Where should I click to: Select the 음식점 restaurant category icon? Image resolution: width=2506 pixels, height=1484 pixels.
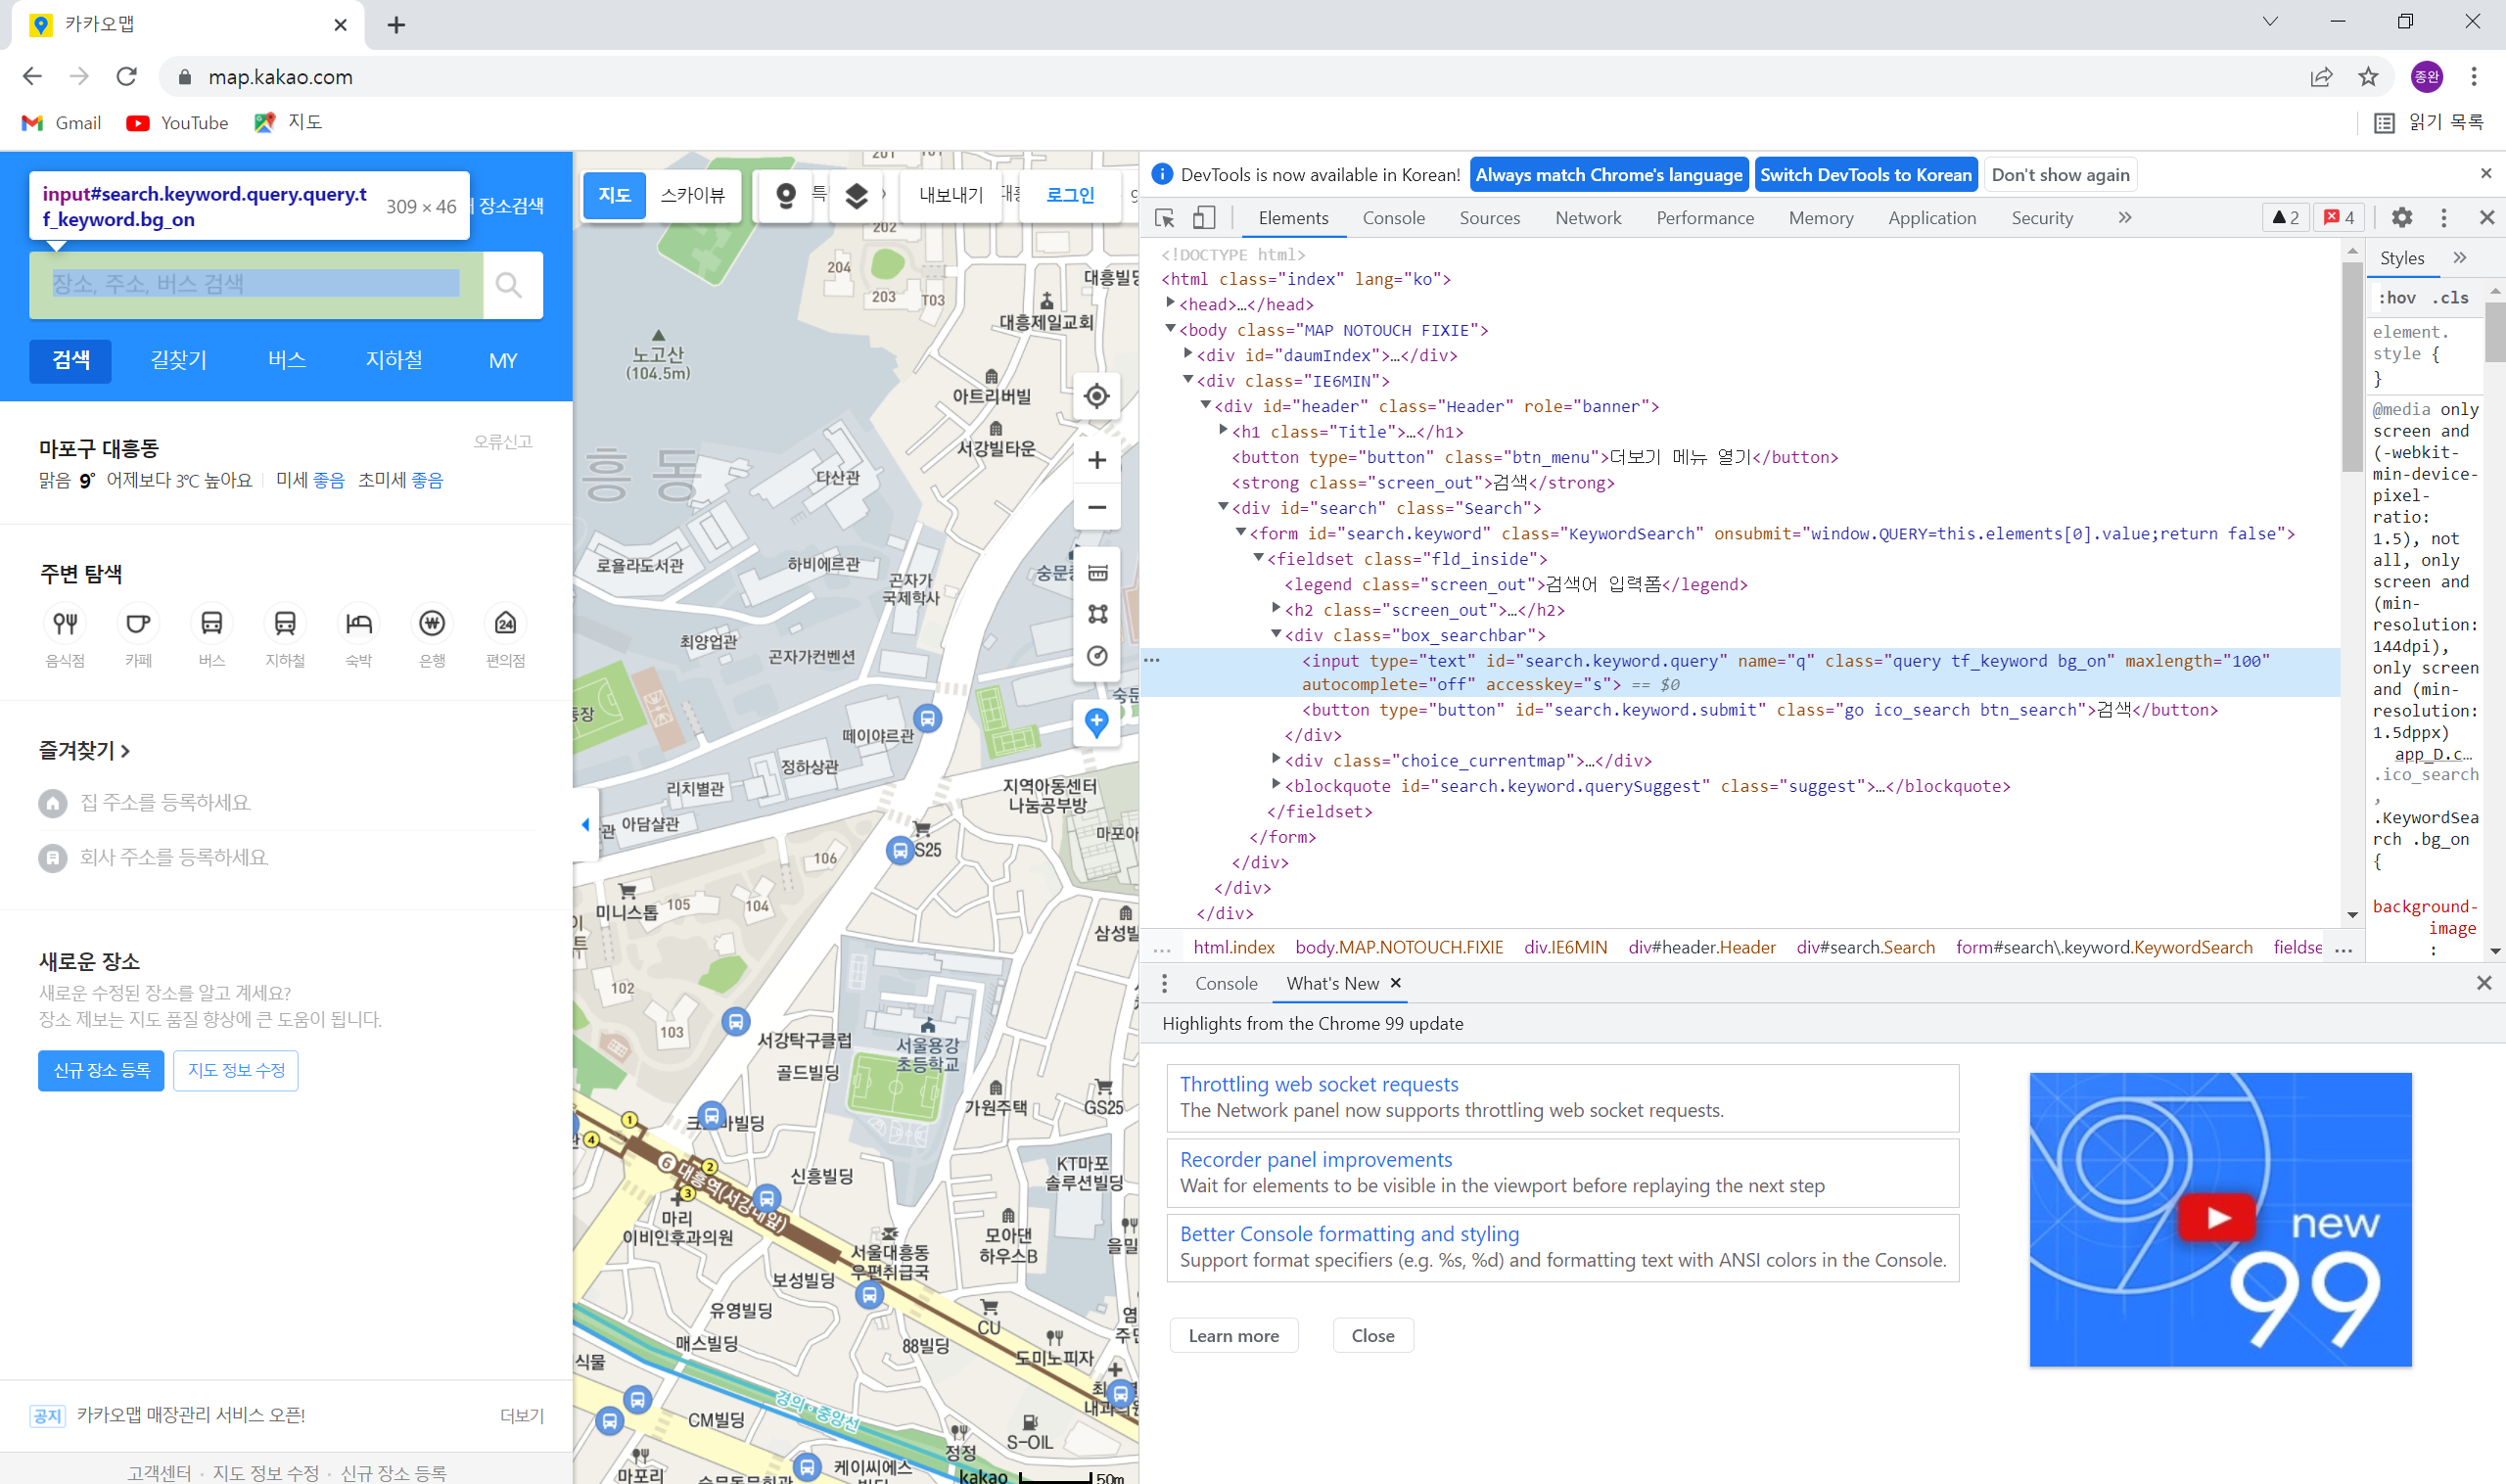point(65,624)
